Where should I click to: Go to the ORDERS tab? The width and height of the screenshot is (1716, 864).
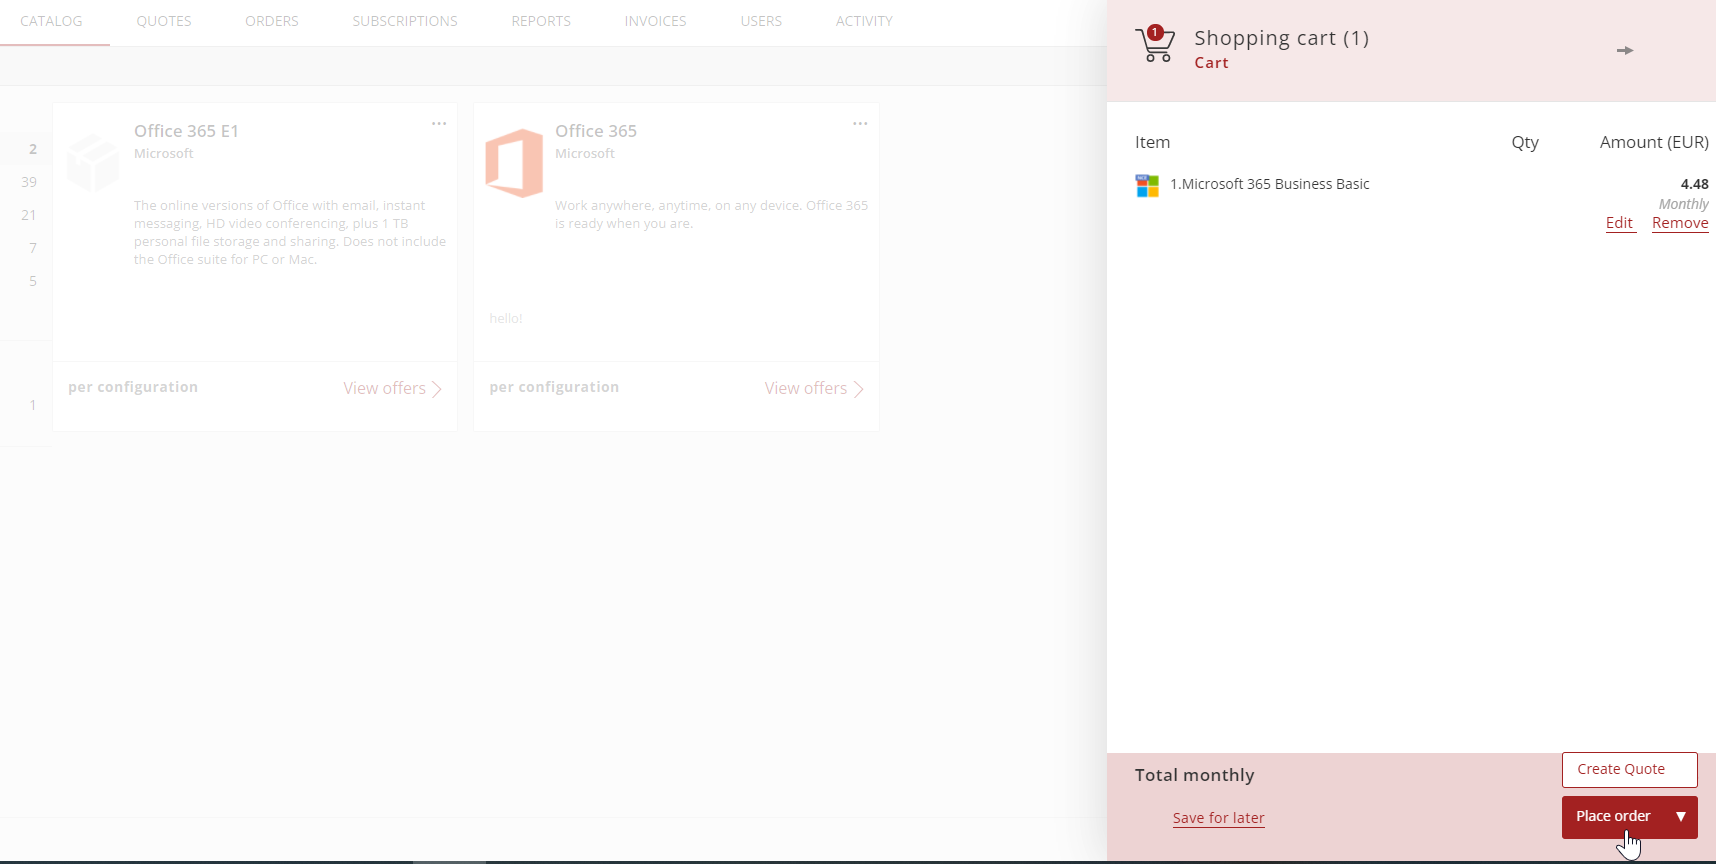[x=272, y=21]
